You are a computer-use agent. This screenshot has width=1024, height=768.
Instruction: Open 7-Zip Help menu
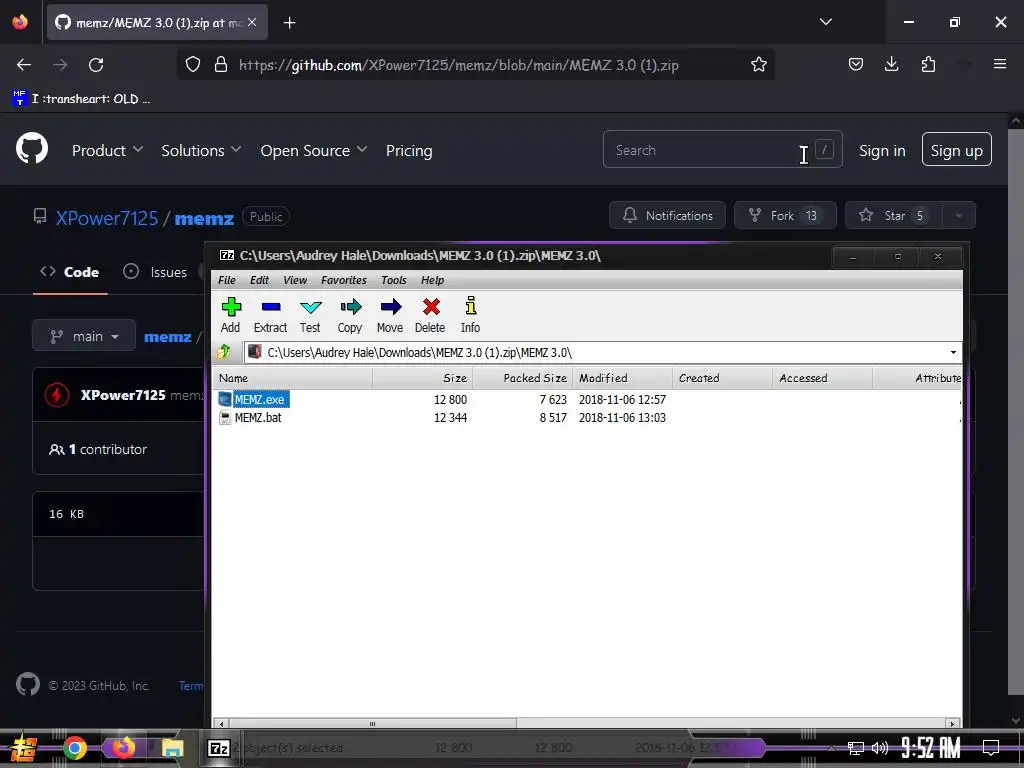pos(432,280)
